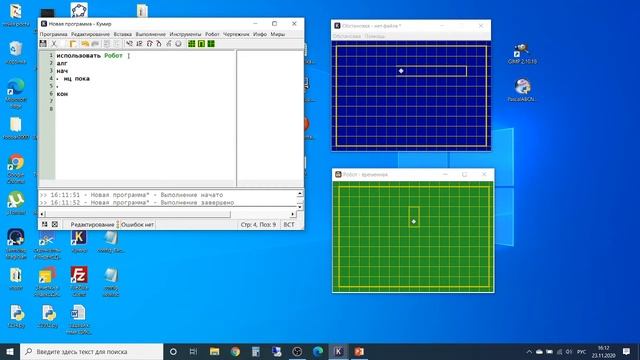640x360 pixels.
Task: Open the Выполнение menu
Action: click(x=151, y=34)
